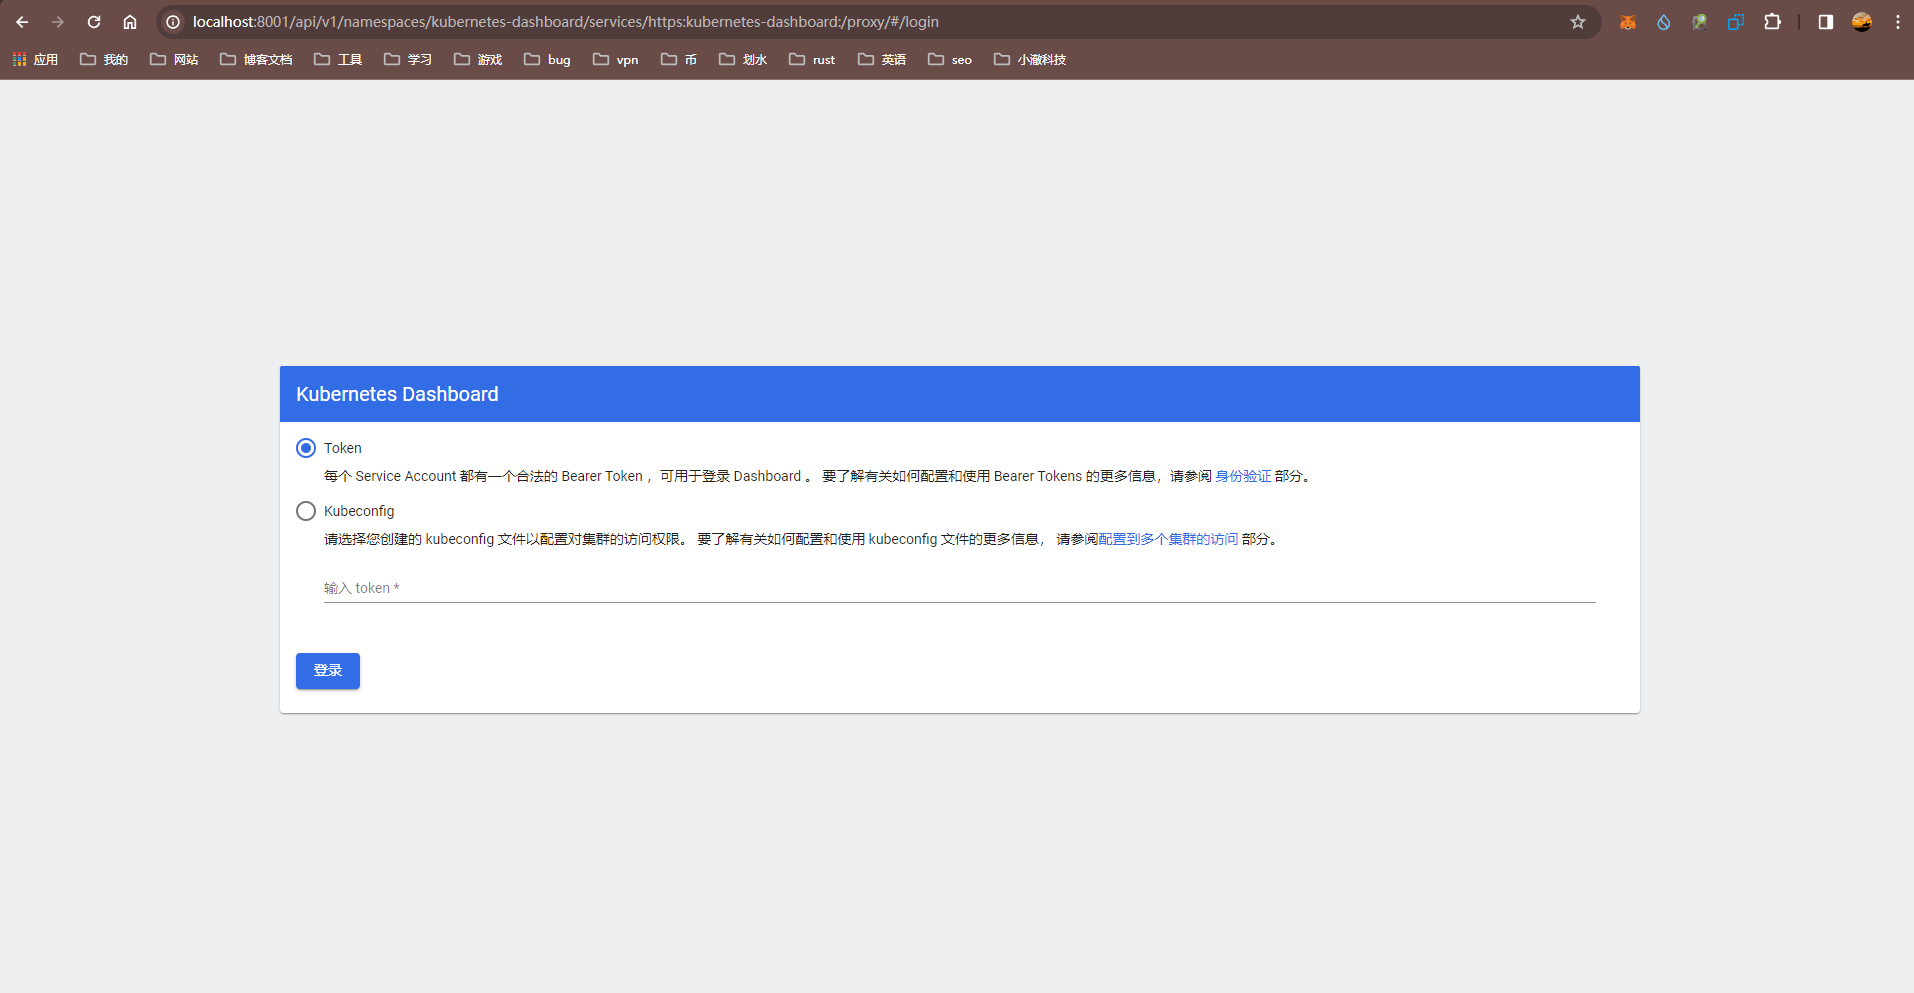The image size is (1914, 993).
Task: Toggle the browser side panel
Action: pos(1825,22)
